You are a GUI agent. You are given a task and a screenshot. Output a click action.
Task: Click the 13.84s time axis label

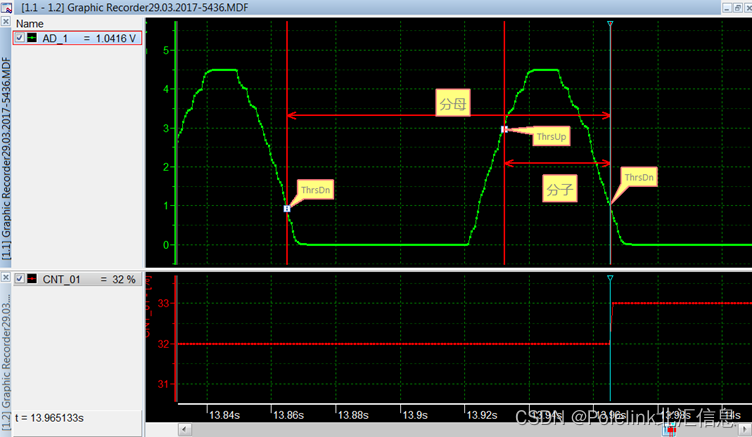tap(224, 415)
